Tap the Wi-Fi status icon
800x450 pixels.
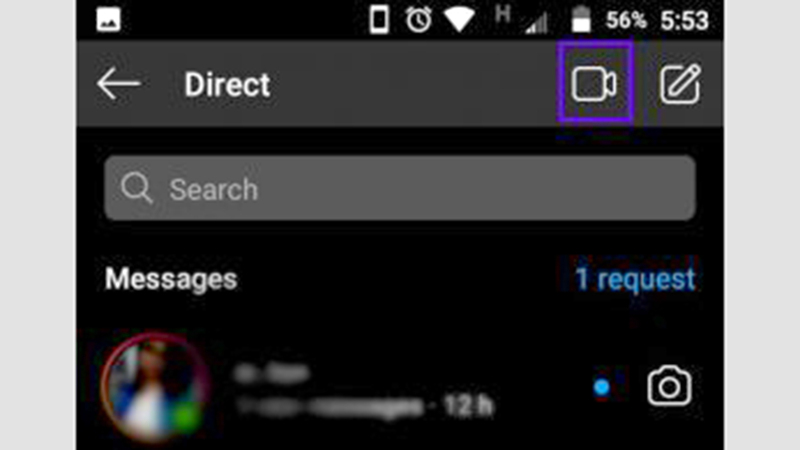459,20
